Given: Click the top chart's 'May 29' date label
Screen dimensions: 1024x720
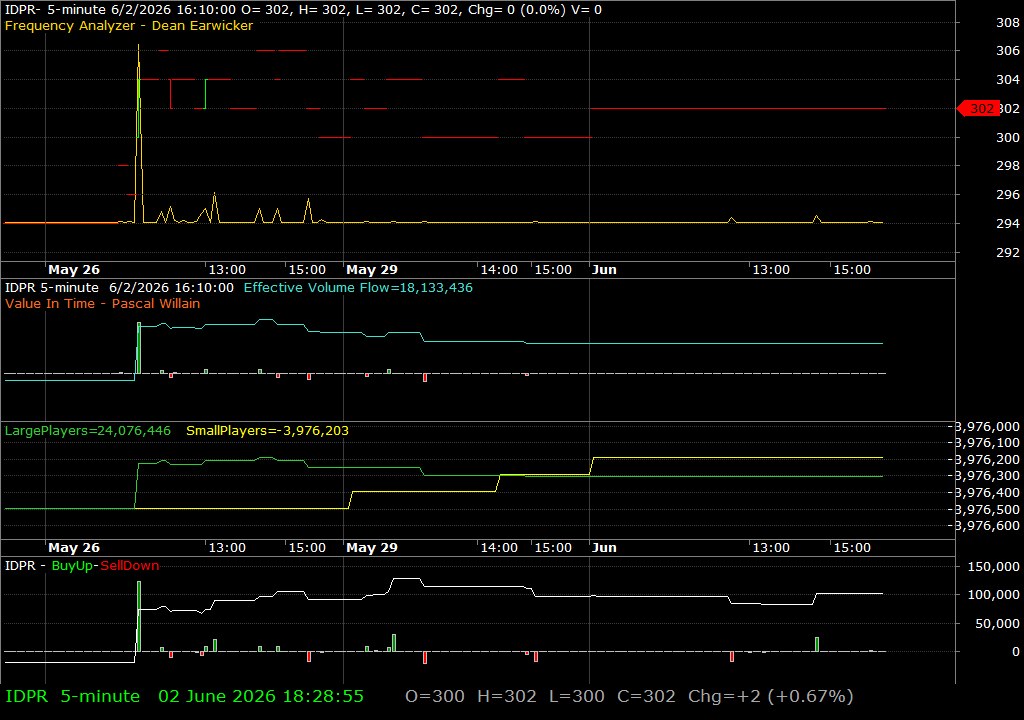Looking at the screenshot, I should click(372, 269).
